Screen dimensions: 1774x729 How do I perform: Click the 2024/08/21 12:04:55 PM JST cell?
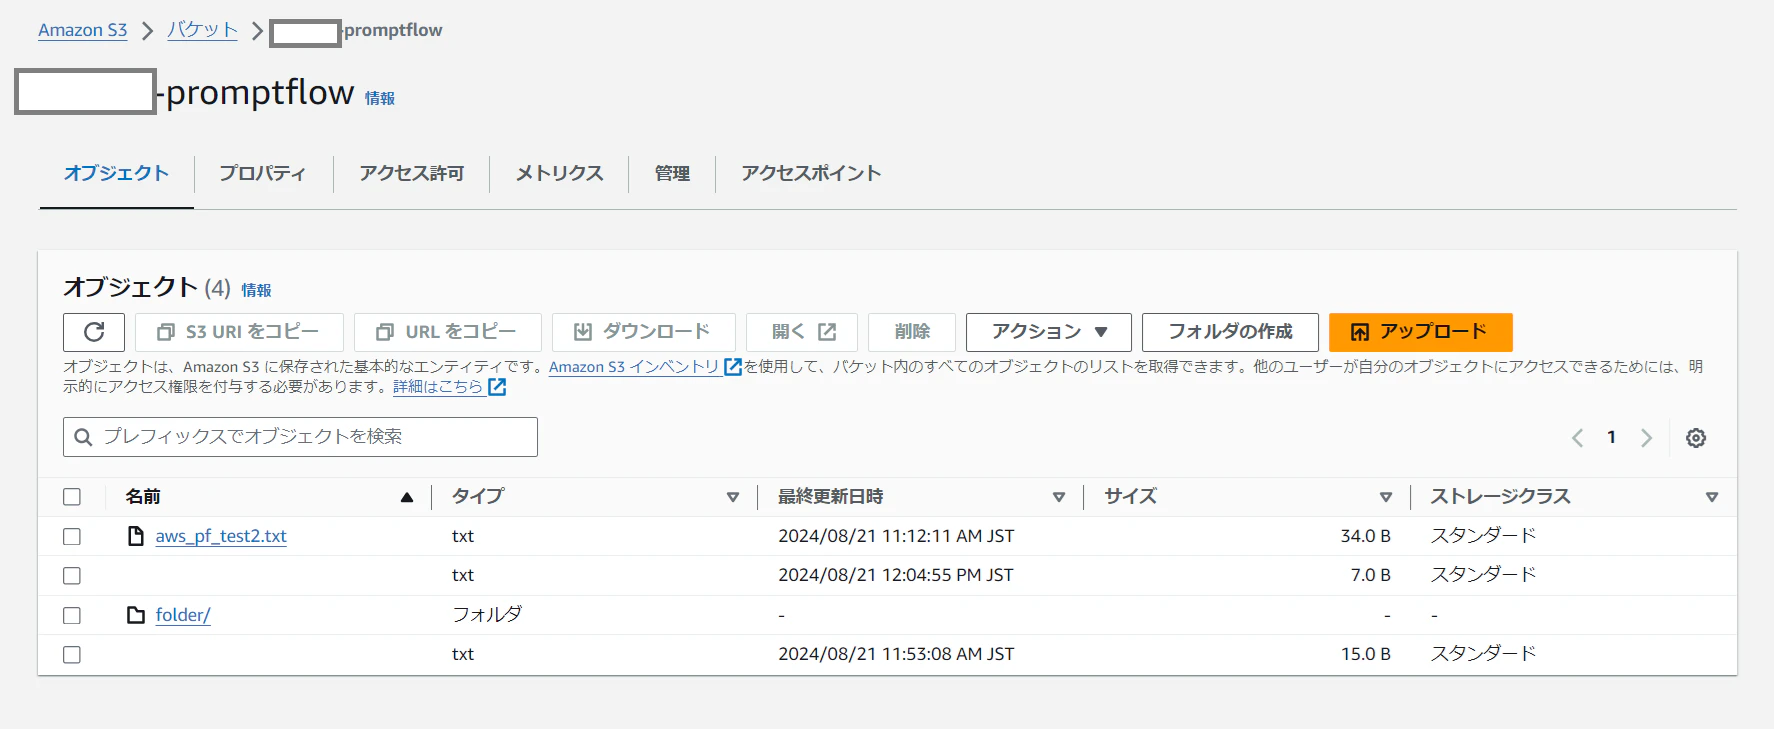tap(896, 575)
